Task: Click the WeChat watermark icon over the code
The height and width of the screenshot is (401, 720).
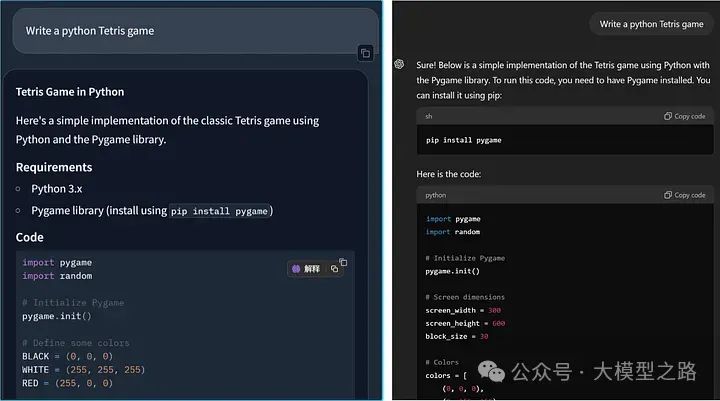Action: [x=498, y=372]
